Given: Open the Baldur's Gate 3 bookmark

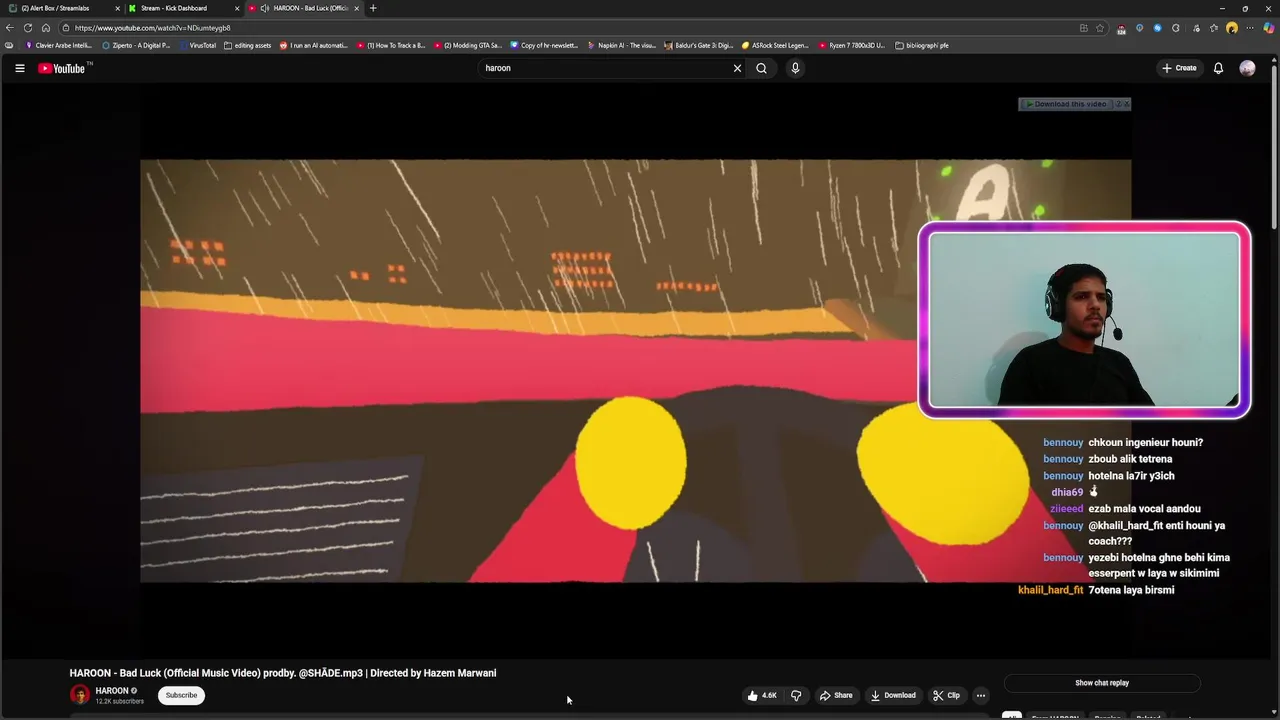Looking at the screenshot, I should (x=698, y=45).
